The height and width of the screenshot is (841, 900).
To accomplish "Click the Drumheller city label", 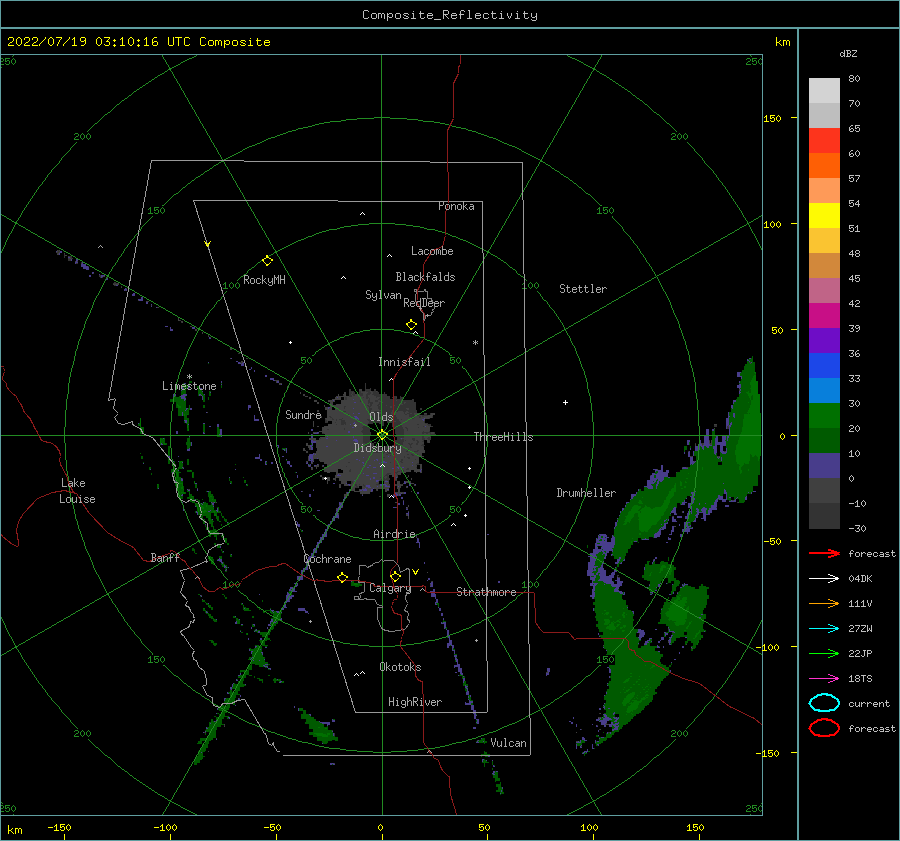I will pos(586,493).
